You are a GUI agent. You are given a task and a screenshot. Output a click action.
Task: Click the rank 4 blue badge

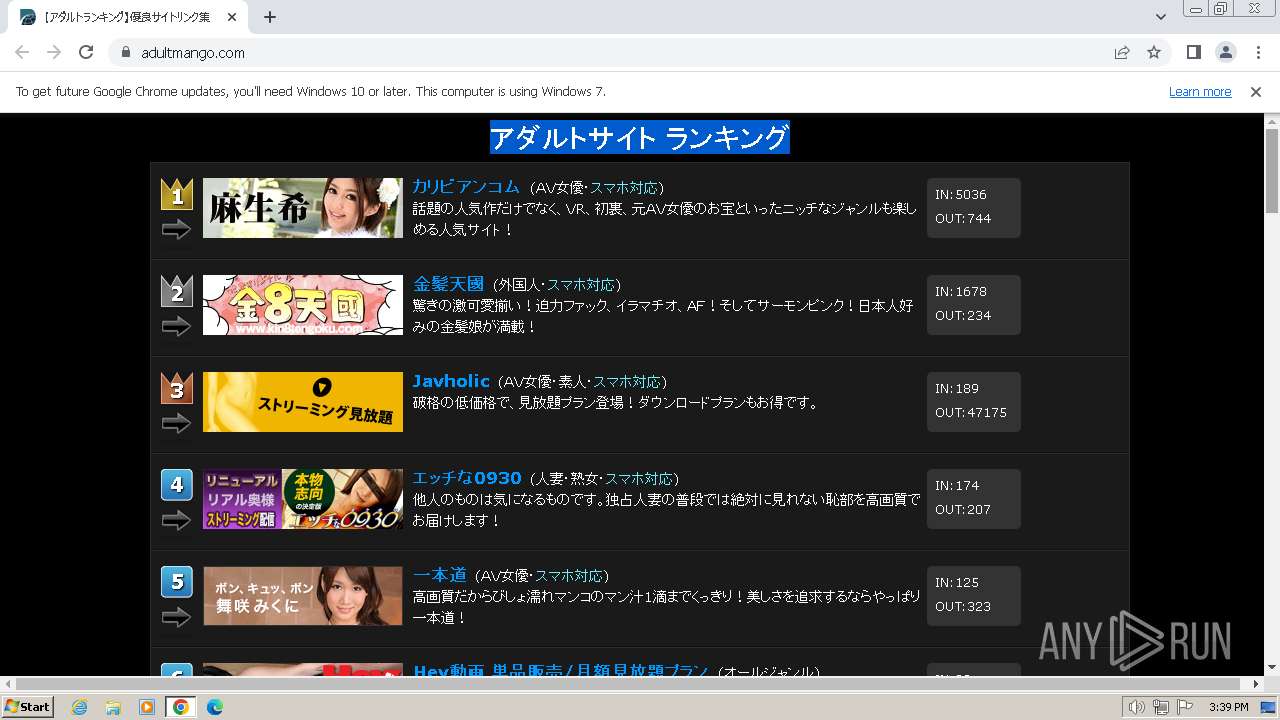177,485
